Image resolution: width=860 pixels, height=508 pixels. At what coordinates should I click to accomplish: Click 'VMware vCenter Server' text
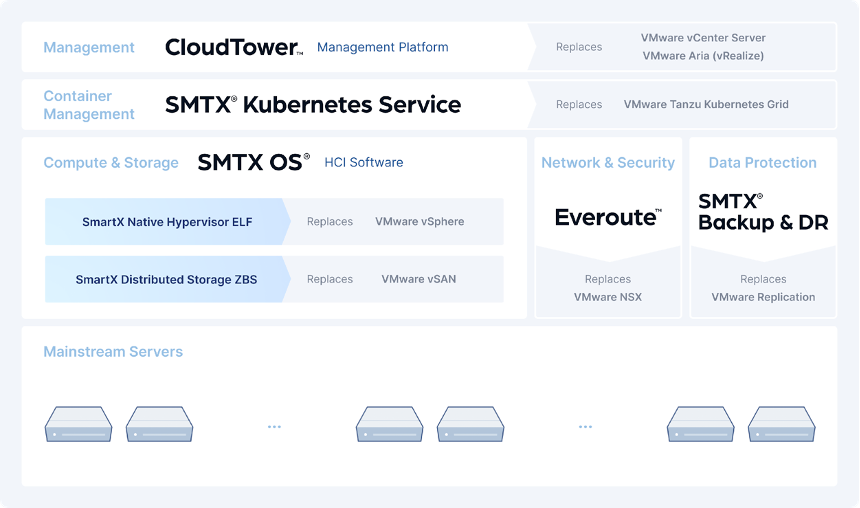[x=703, y=38]
